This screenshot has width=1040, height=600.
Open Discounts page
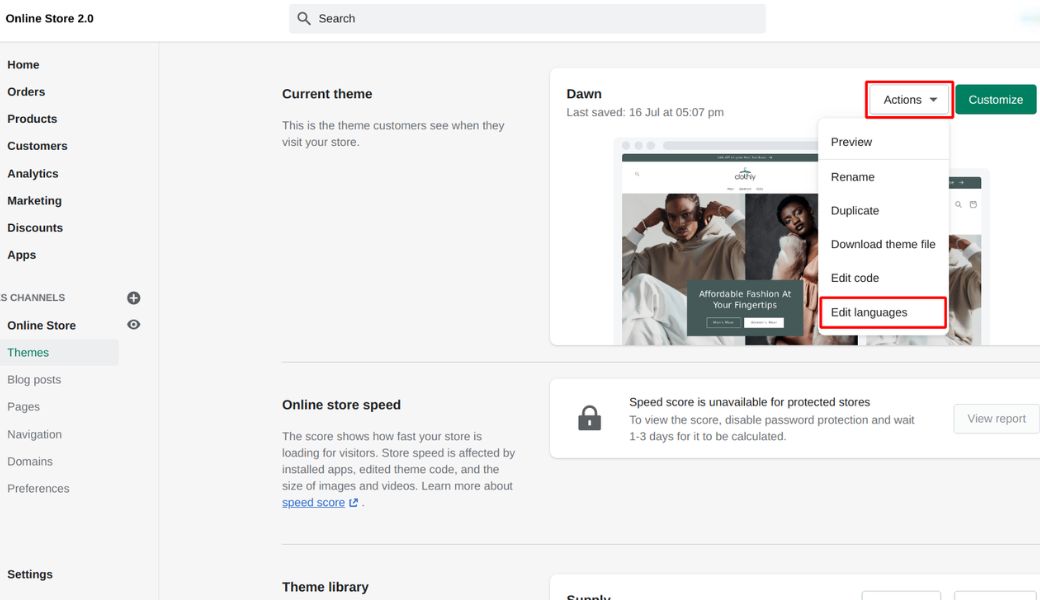coord(34,228)
